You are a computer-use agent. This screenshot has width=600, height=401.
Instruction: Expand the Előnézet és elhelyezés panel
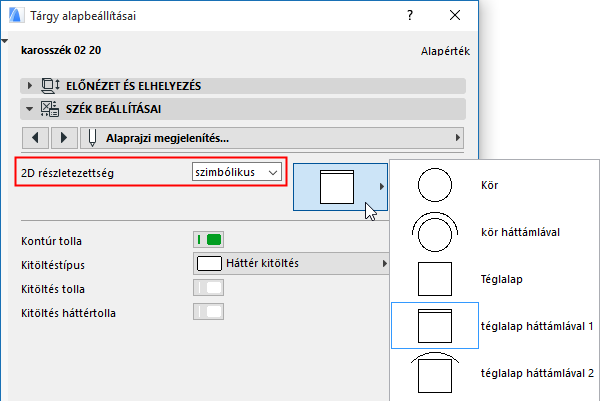click(31, 86)
